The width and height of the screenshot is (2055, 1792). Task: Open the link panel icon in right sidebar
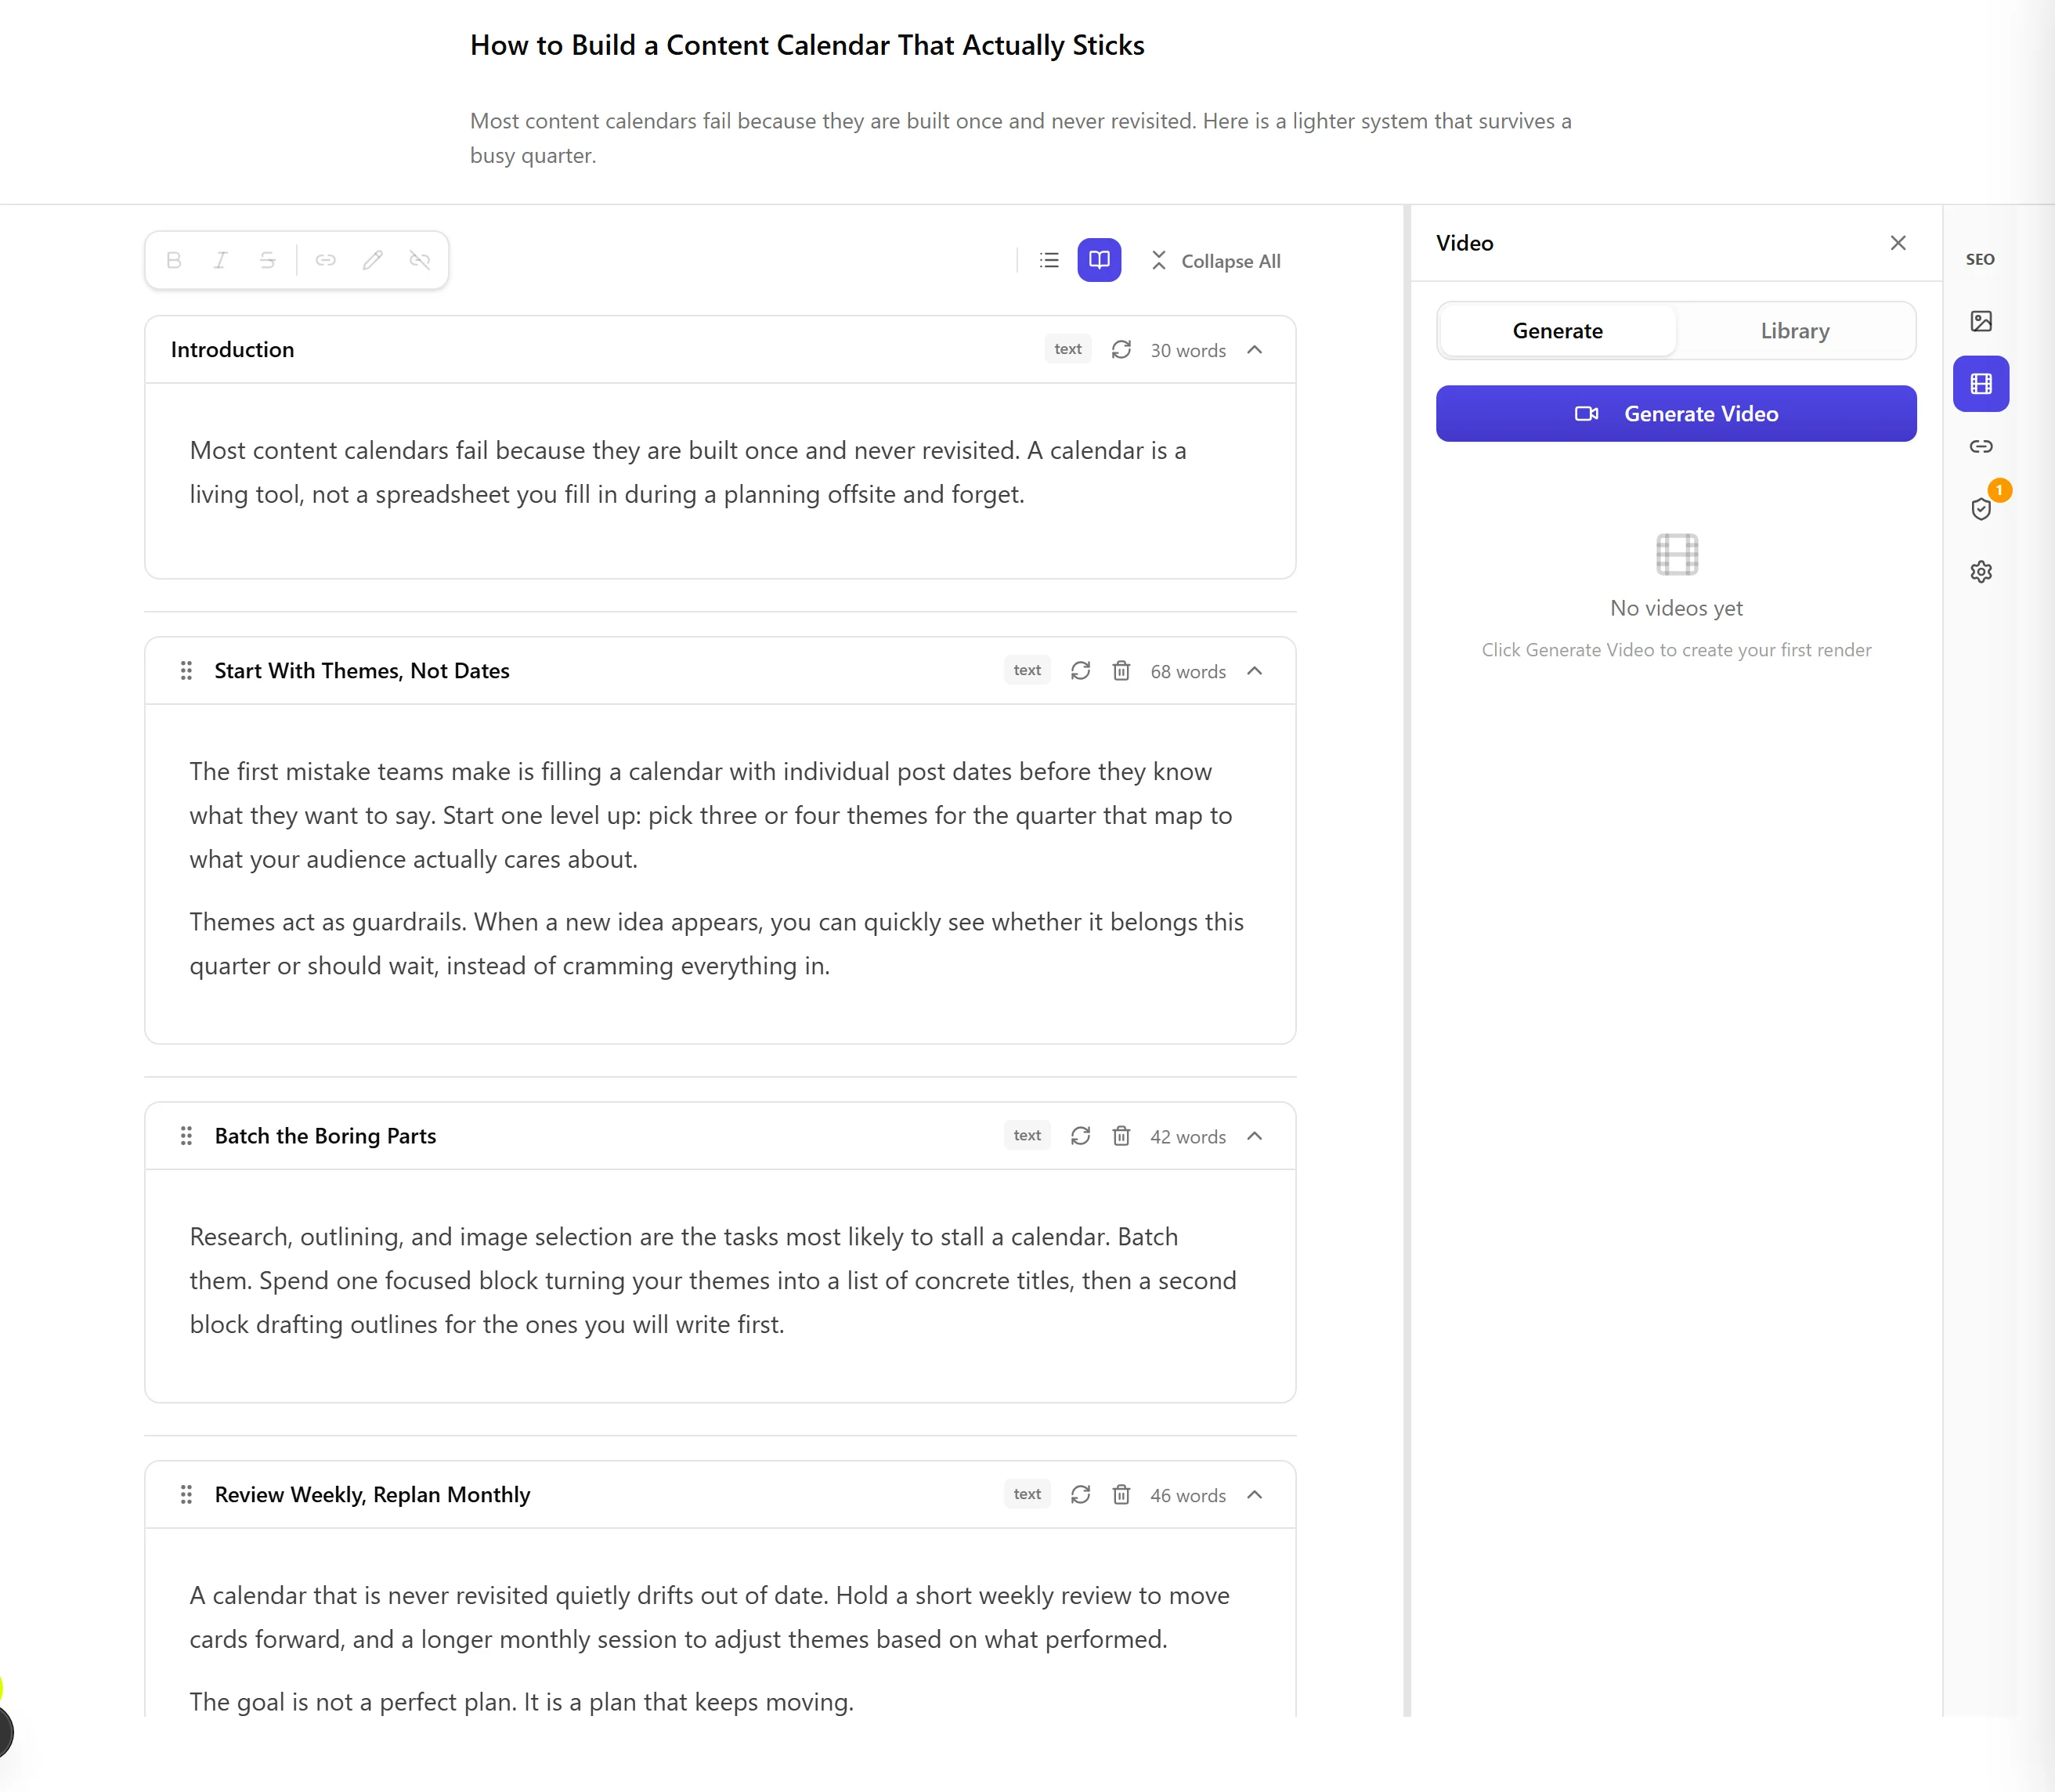(x=1980, y=446)
